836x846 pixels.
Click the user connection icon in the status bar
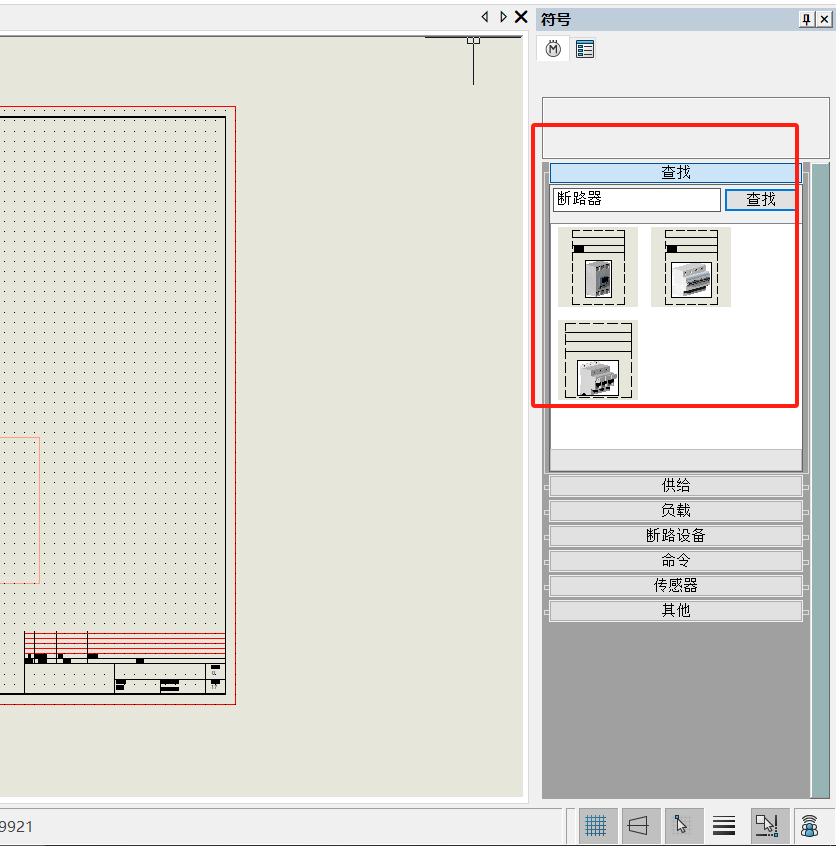810,825
